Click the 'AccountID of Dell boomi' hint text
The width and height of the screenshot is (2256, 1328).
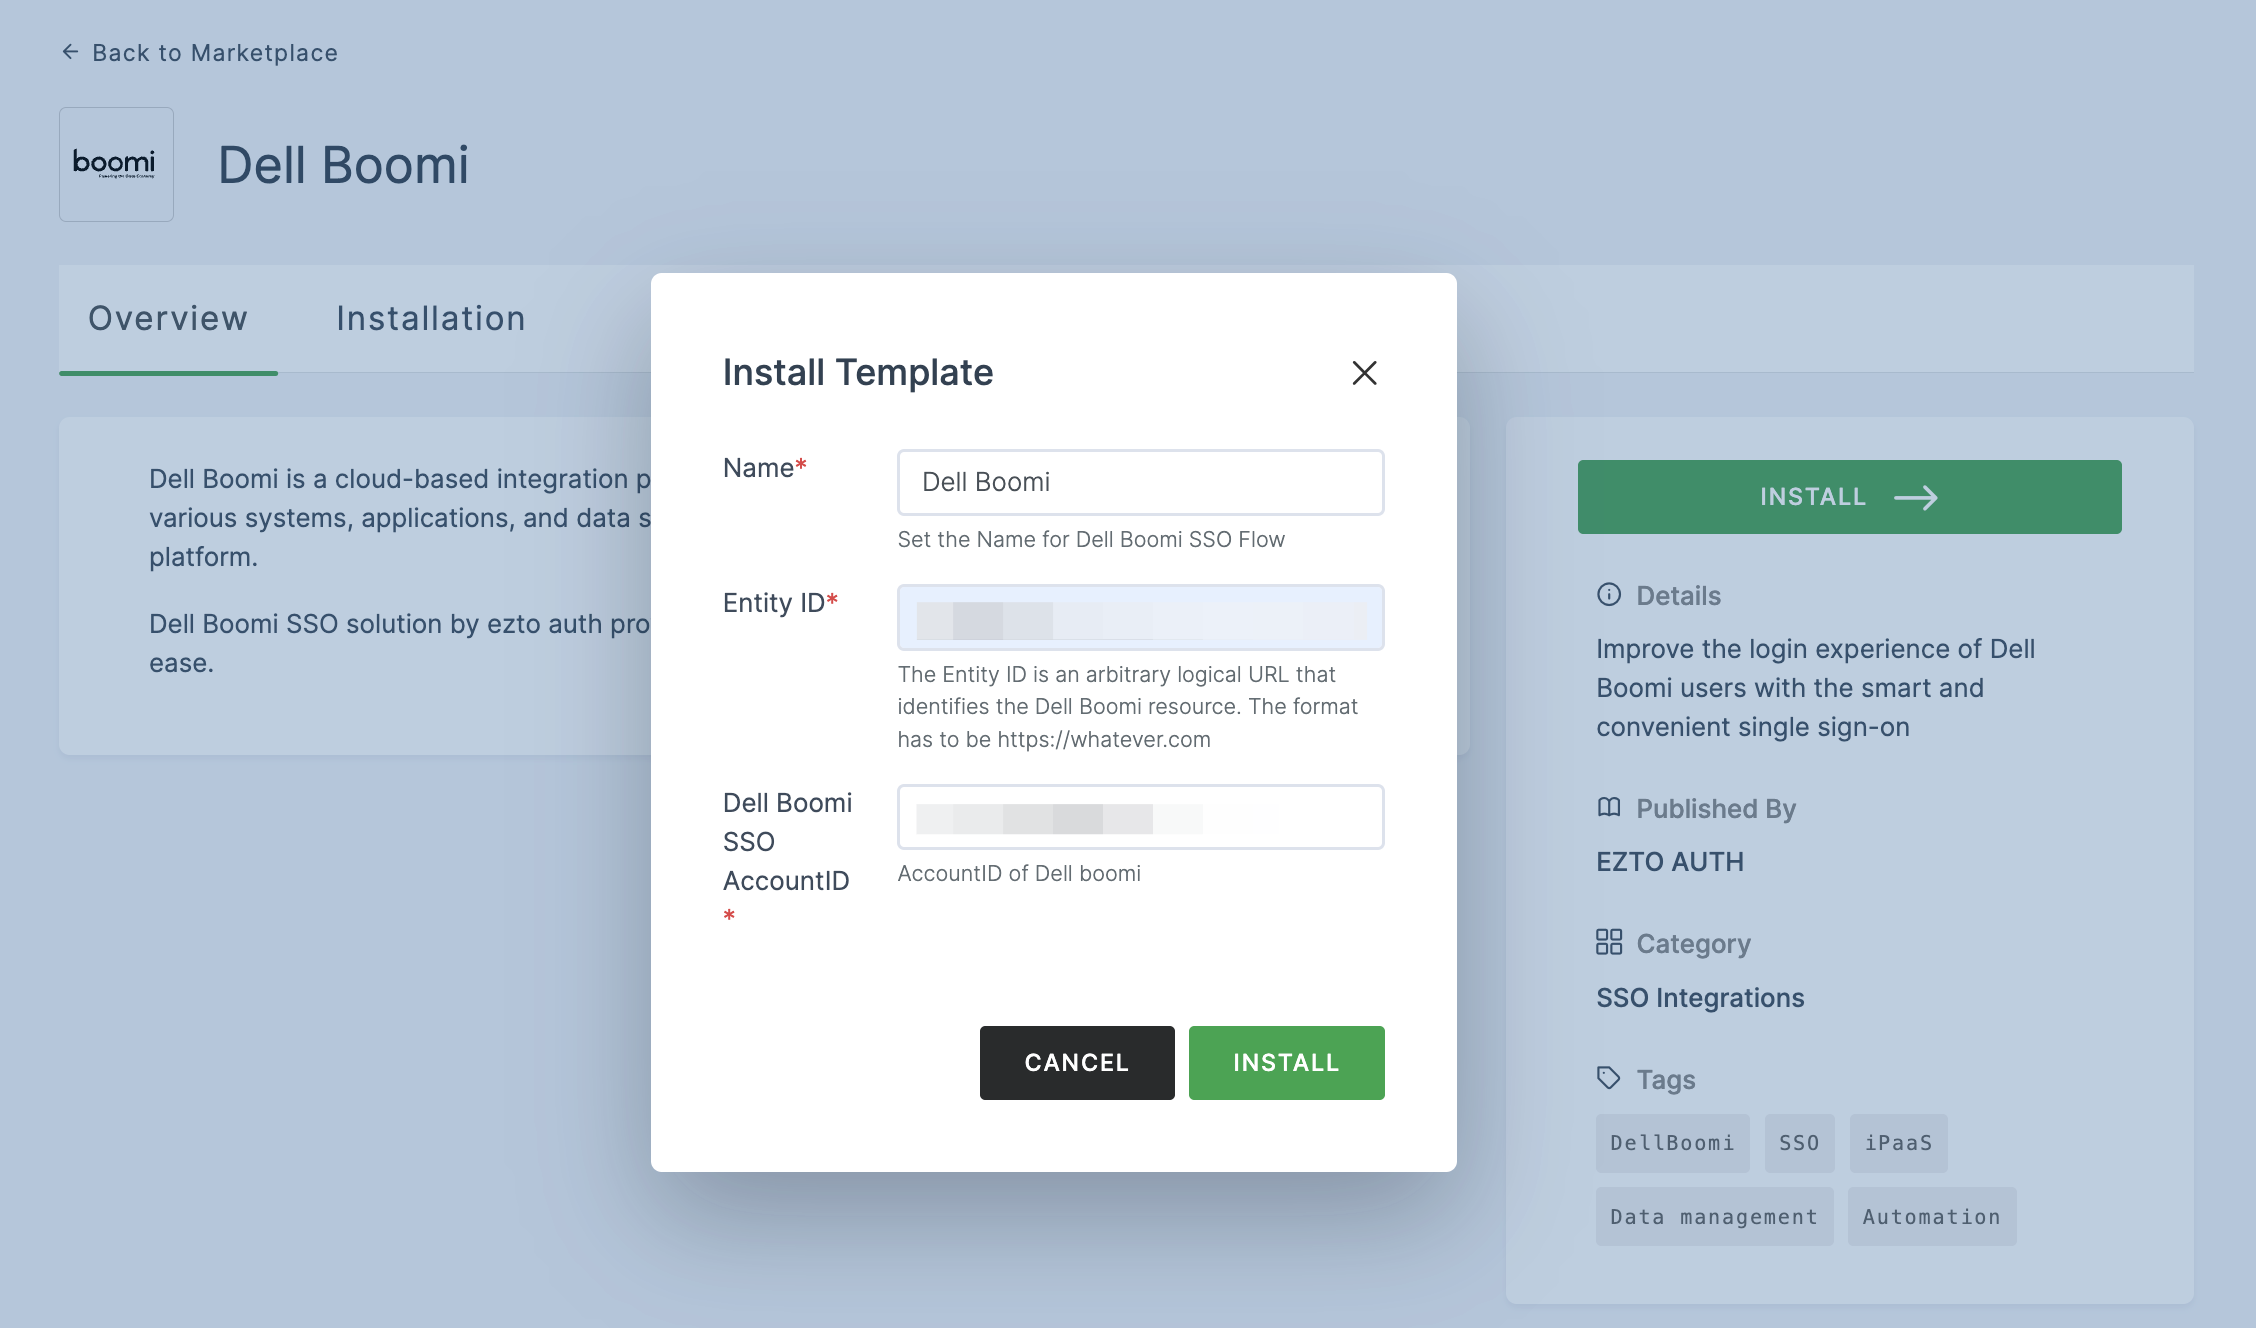pyautogui.click(x=1019, y=874)
